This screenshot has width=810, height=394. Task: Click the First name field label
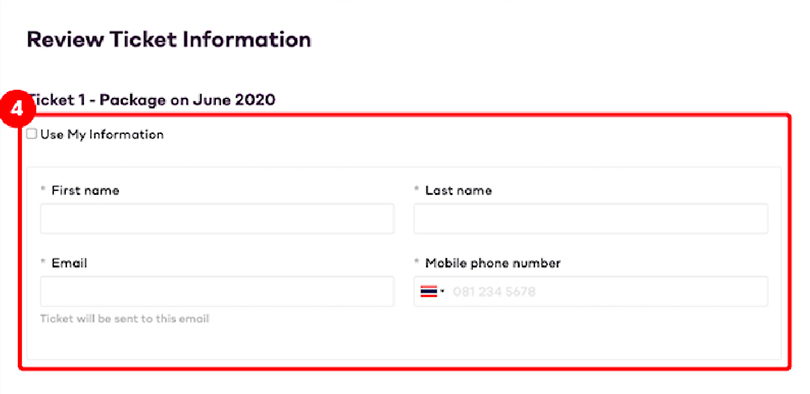pos(85,191)
